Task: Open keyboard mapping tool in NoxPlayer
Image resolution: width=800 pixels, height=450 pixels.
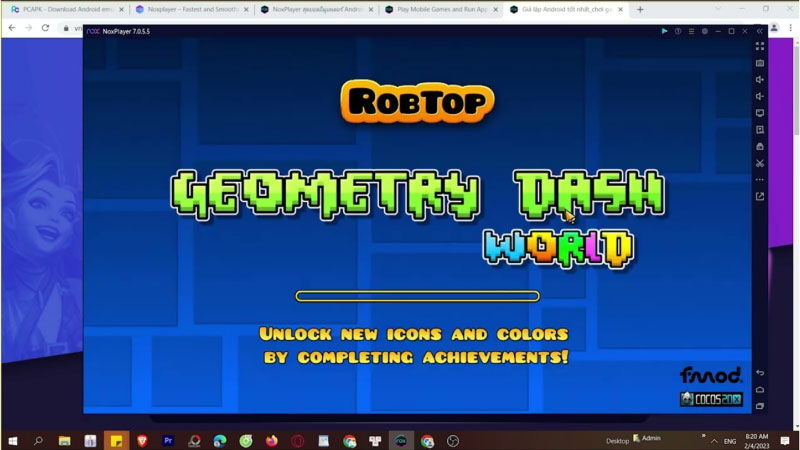Action: (x=760, y=63)
